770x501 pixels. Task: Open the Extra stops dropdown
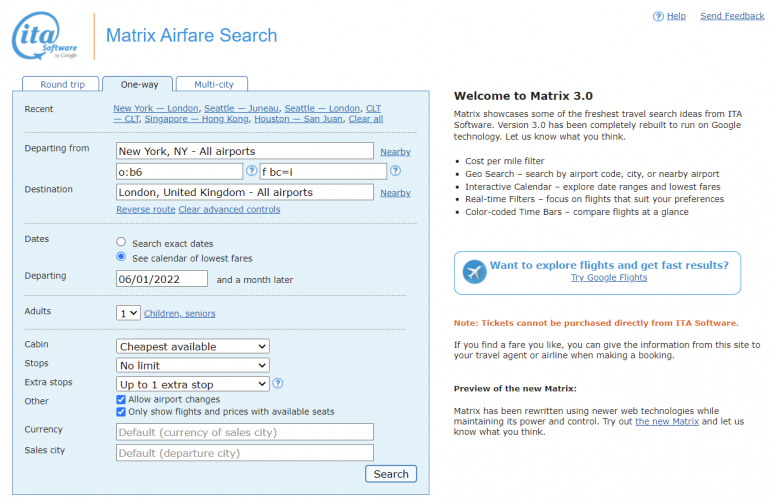click(192, 384)
